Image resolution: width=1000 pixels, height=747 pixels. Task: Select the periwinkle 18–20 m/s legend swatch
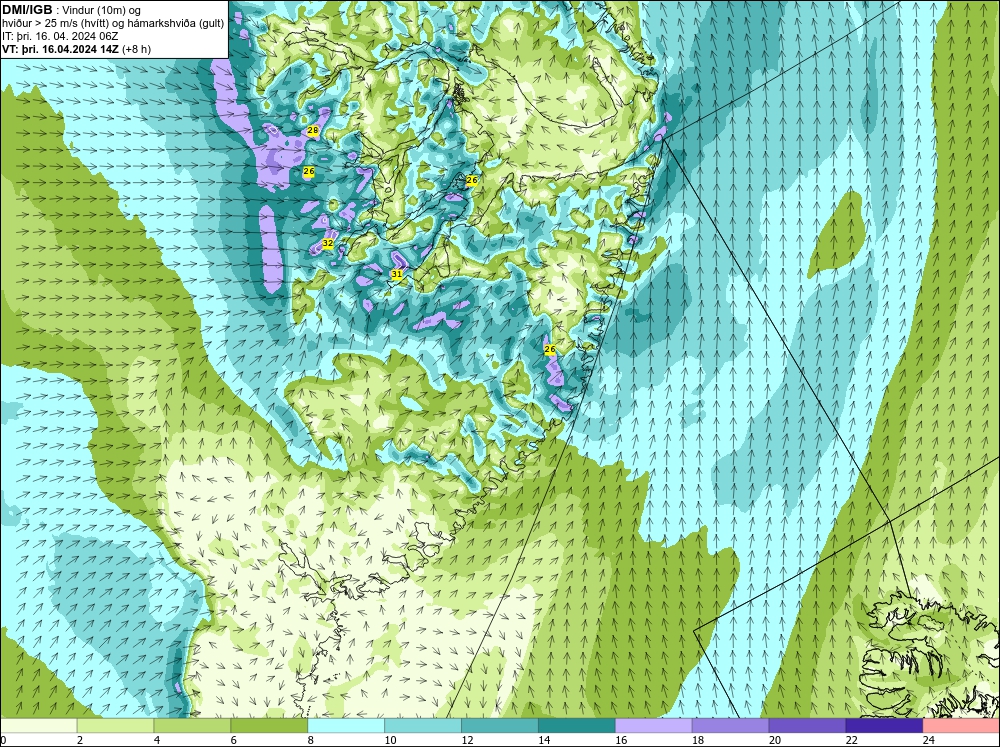730,726
